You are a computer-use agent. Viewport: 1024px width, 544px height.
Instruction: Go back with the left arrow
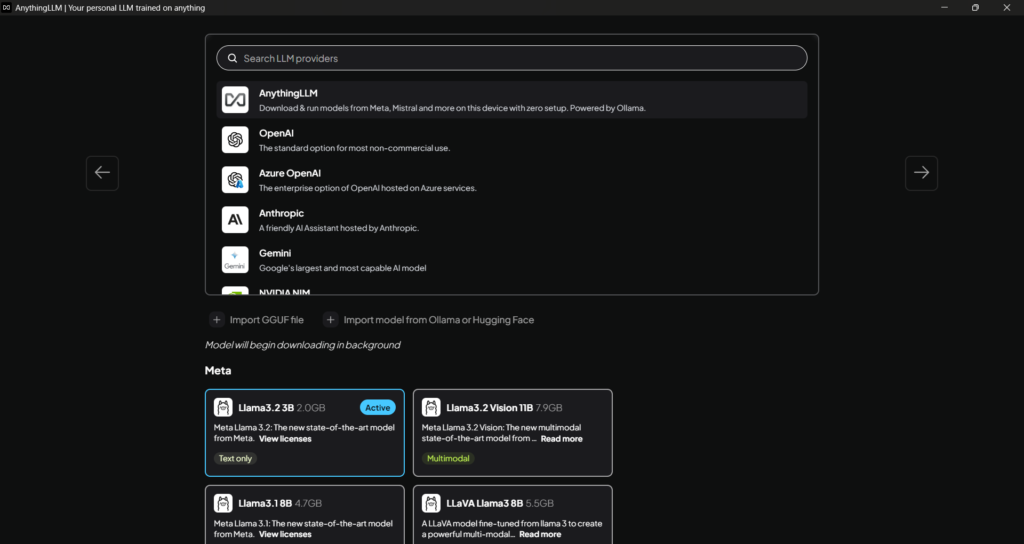point(103,172)
